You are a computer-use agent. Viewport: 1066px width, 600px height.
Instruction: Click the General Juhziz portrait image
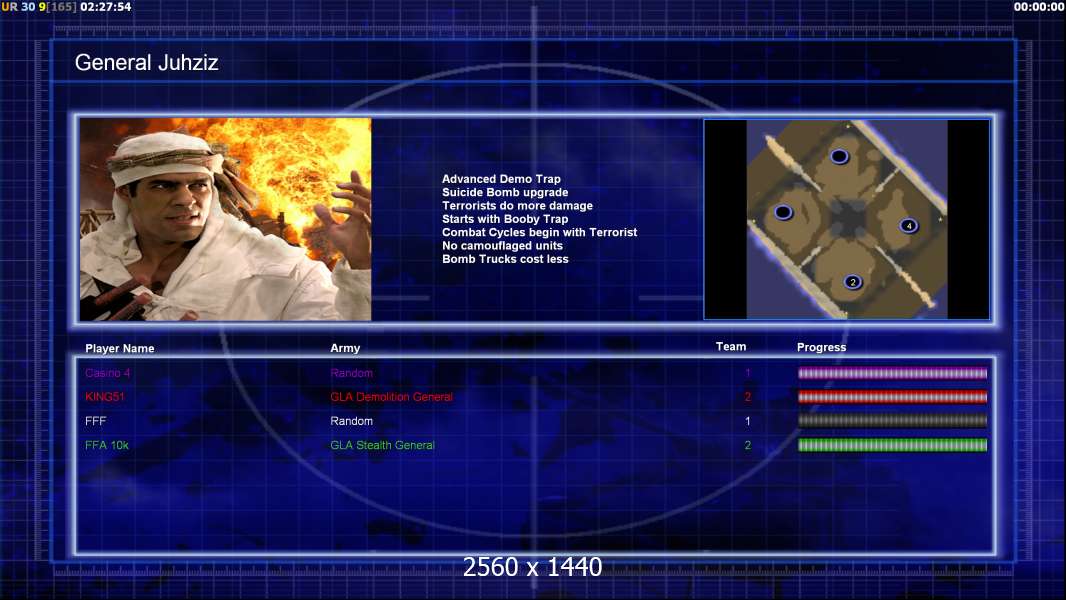[x=226, y=219]
